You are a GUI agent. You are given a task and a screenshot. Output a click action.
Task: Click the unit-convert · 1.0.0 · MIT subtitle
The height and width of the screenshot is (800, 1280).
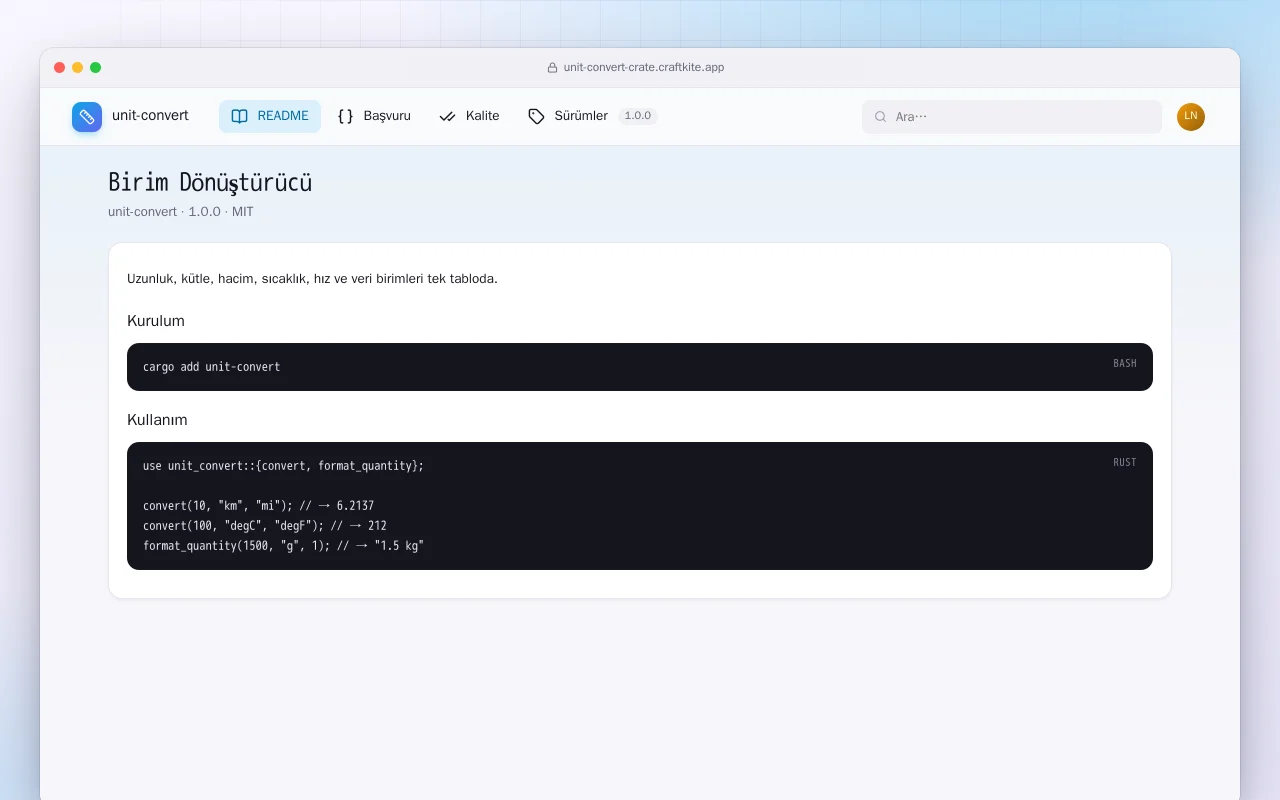pos(181,212)
